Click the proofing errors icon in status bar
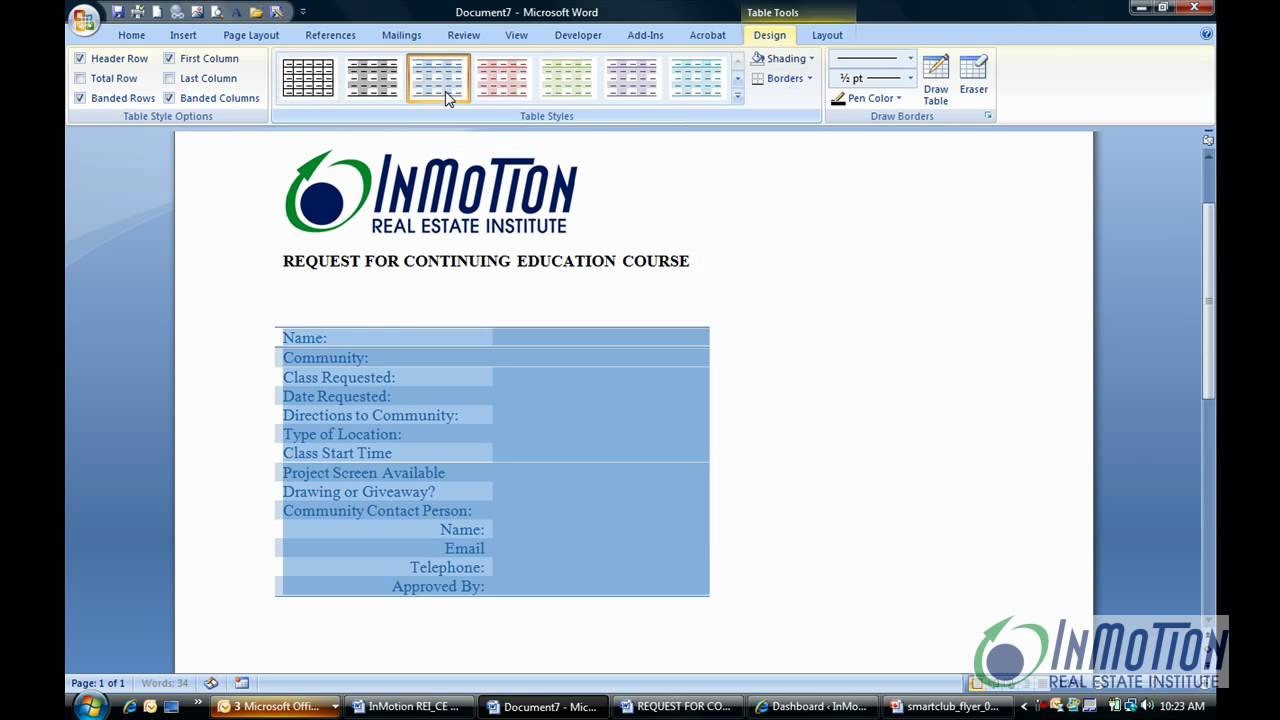This screenshot has width=1280, height=720. 211,683
